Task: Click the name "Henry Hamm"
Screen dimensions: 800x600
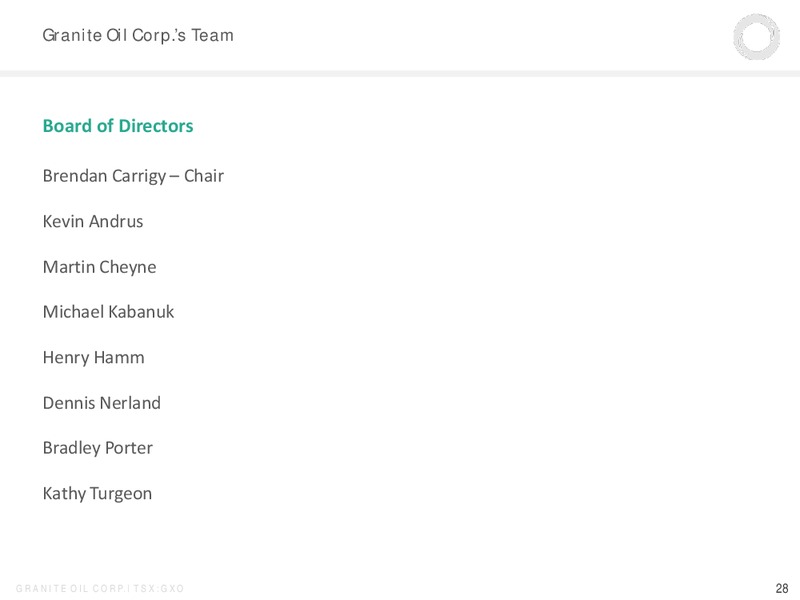Action: [x=93, y=357]
